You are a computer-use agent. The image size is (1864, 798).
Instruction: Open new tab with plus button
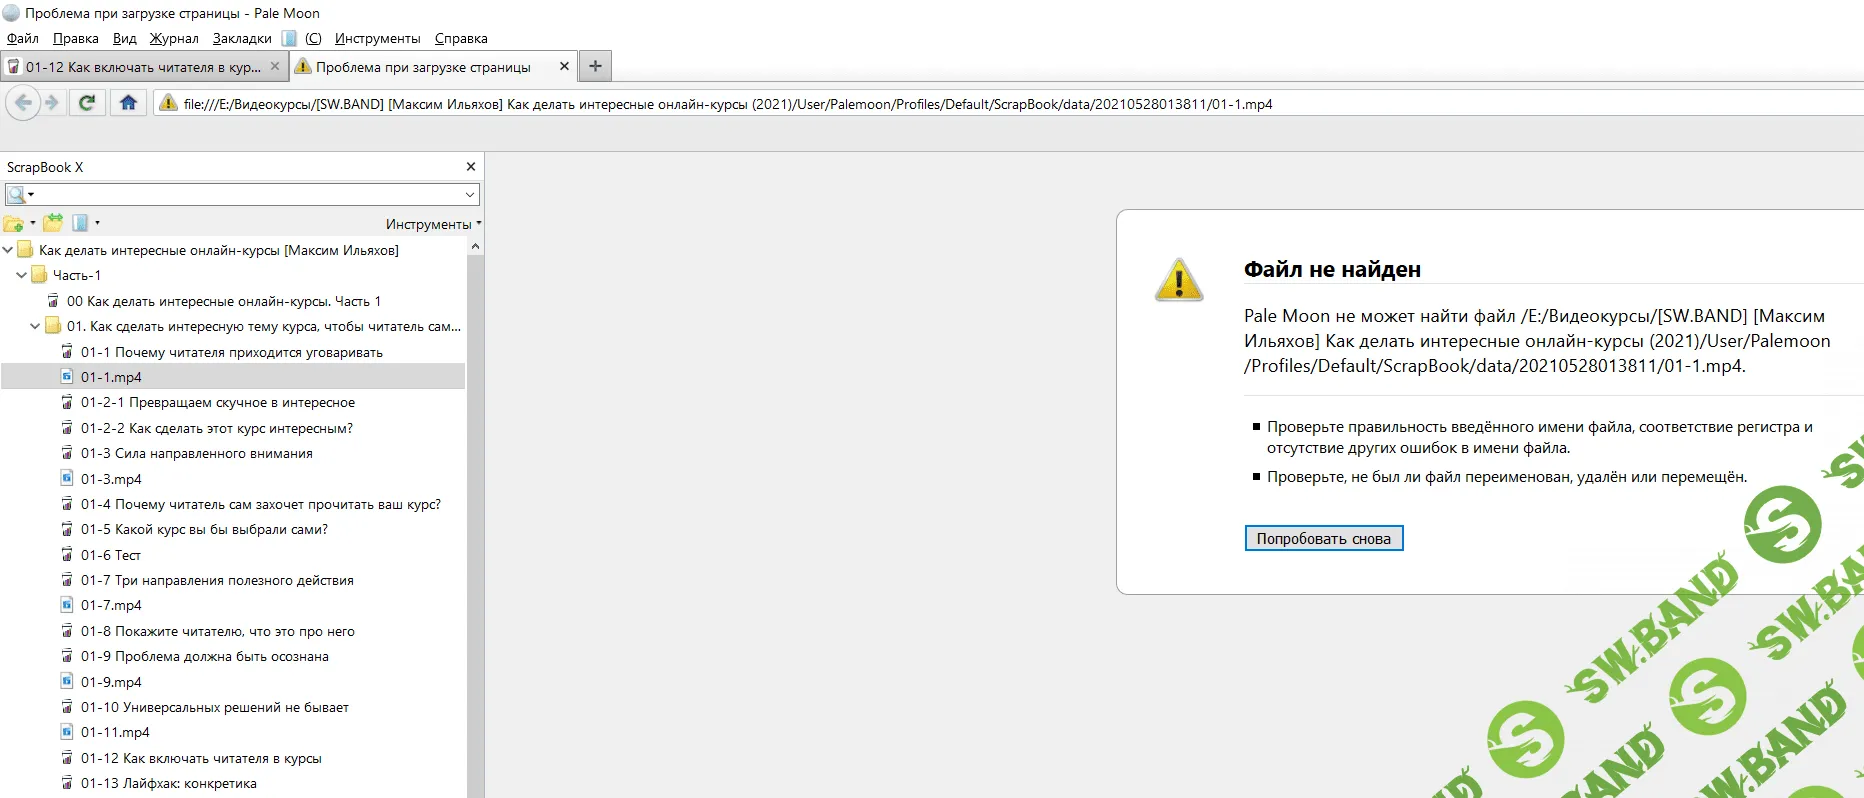pyautogui.click(x=595, y=66)
